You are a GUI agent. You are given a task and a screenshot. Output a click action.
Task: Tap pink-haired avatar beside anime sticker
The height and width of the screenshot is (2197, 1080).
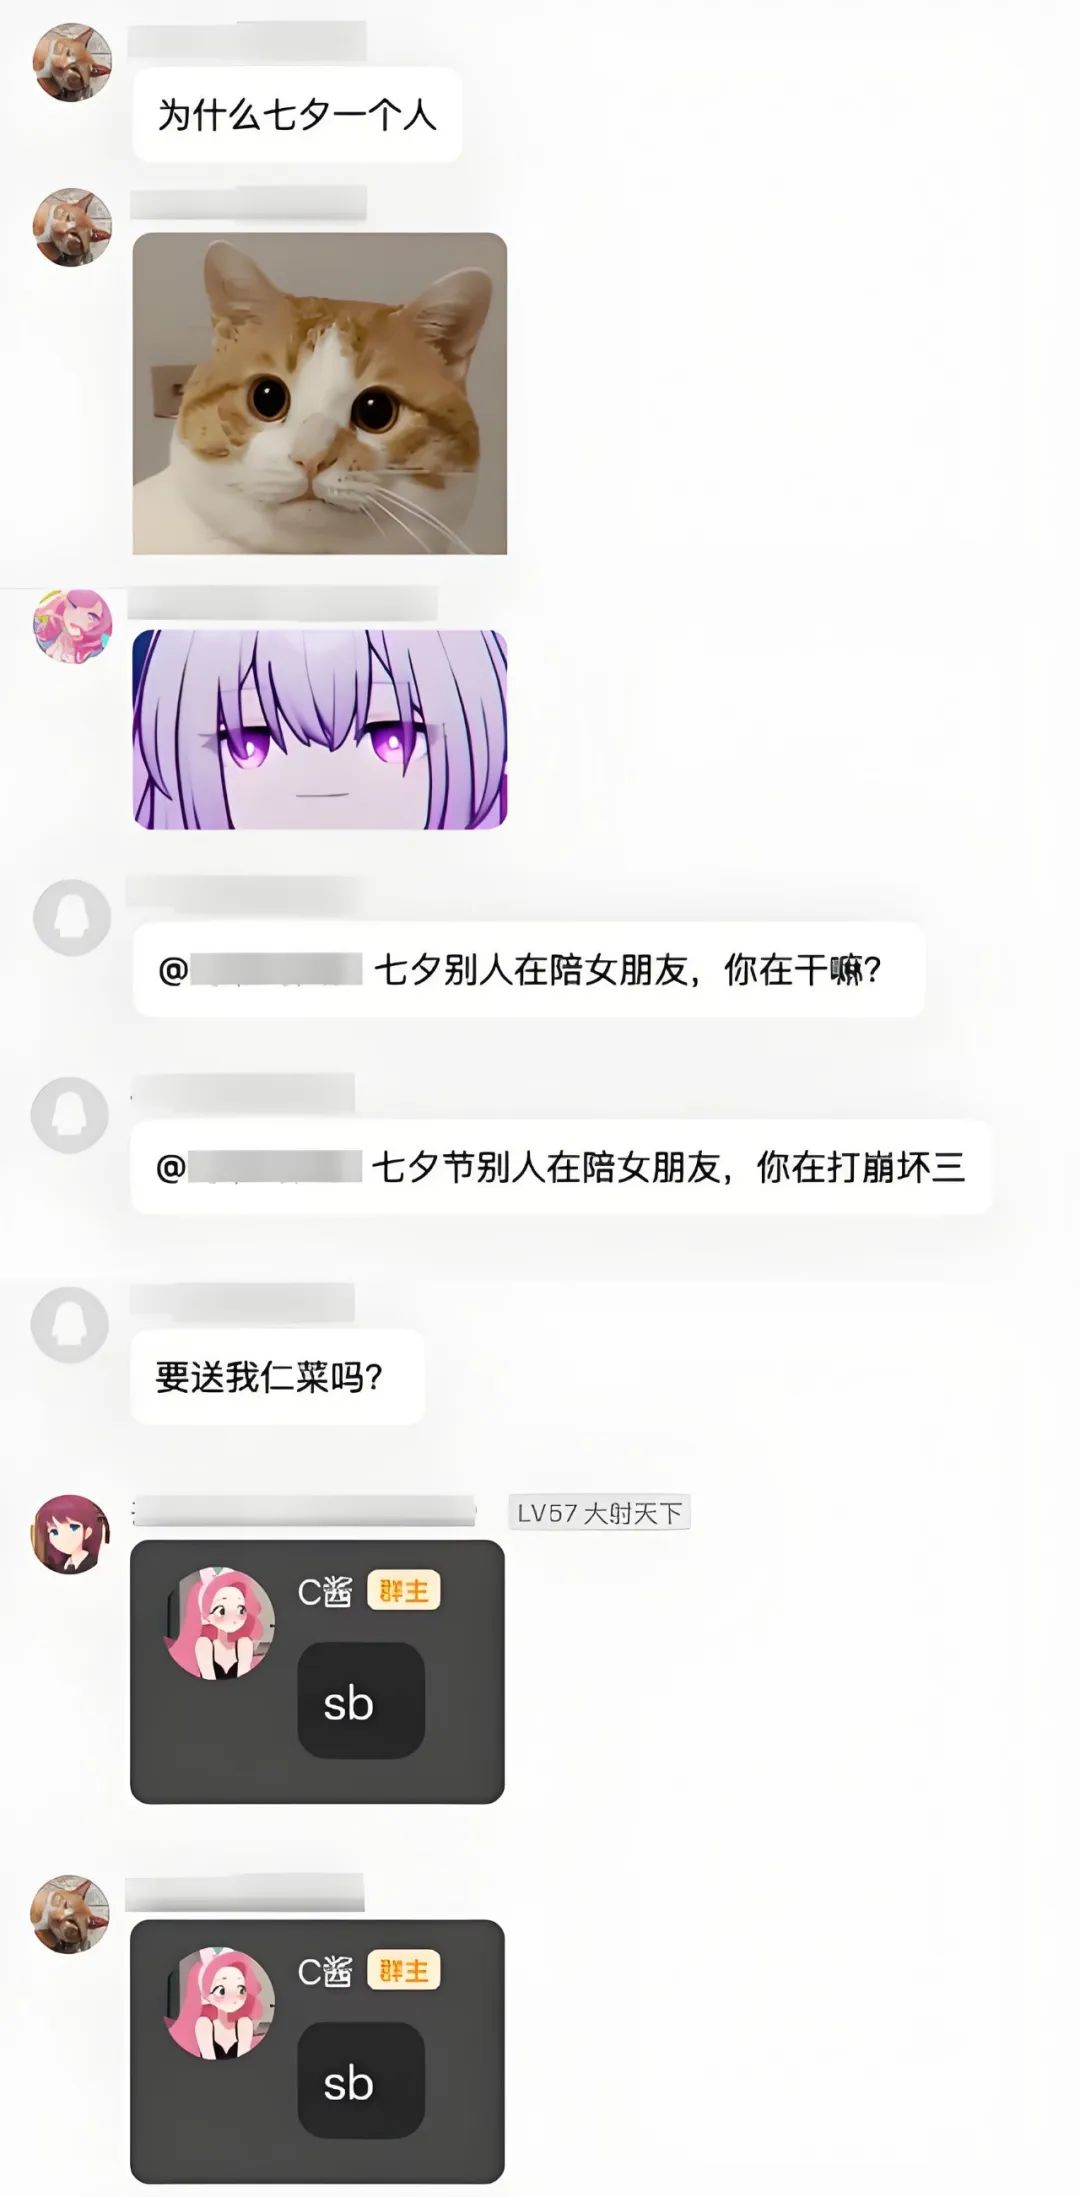[x=72, y=625]
